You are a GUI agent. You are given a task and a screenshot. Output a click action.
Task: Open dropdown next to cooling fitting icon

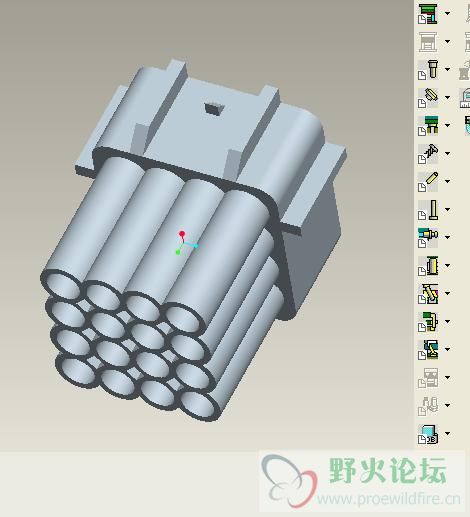click(447, 237)
